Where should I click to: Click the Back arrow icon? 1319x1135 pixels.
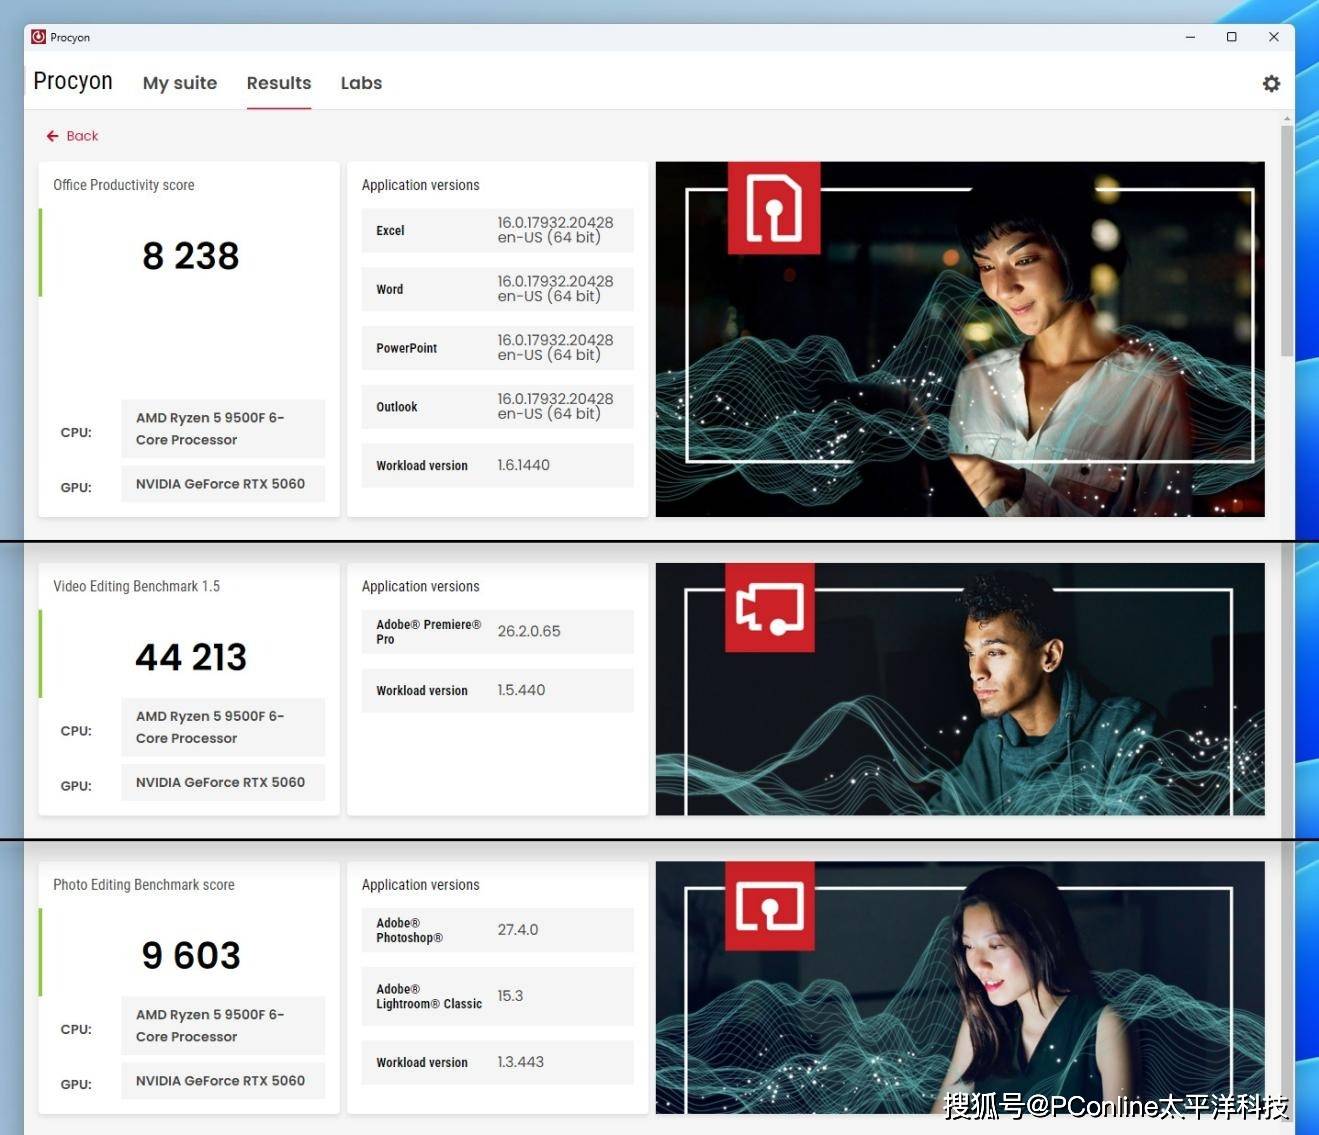(52, 136)
